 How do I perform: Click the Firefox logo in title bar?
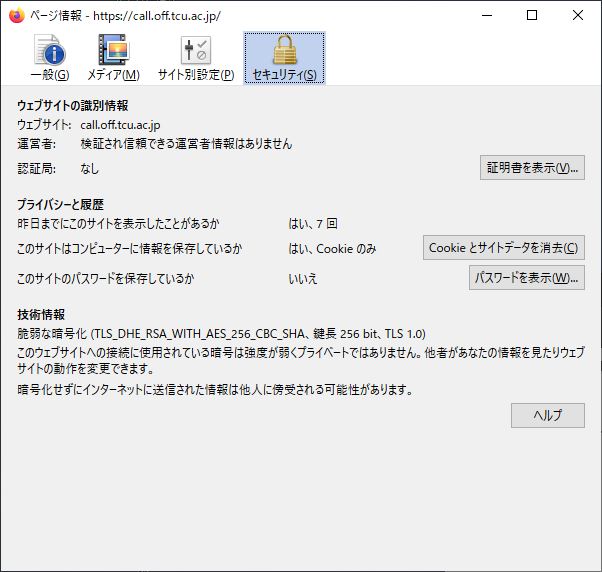tap(17, 15)
